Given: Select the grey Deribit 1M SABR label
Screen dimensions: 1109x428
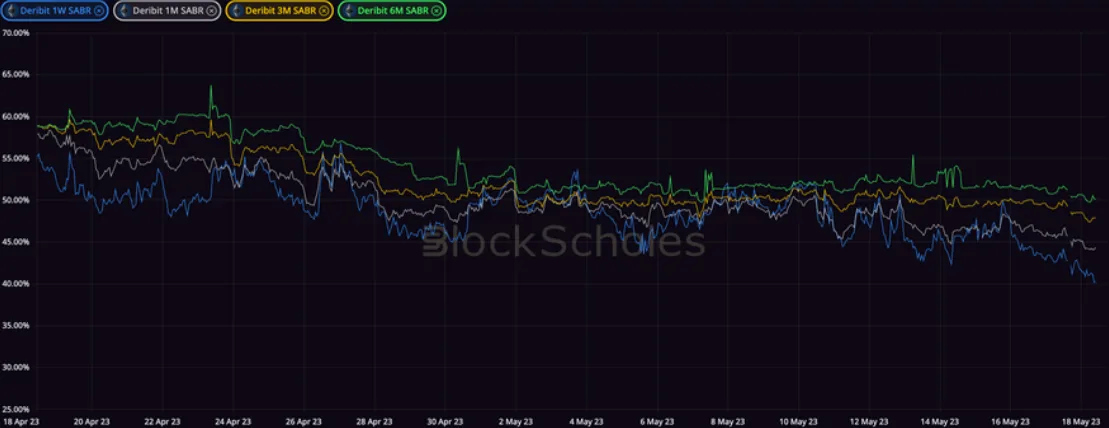Looking at the screenshot, I should tap(169, 11).
